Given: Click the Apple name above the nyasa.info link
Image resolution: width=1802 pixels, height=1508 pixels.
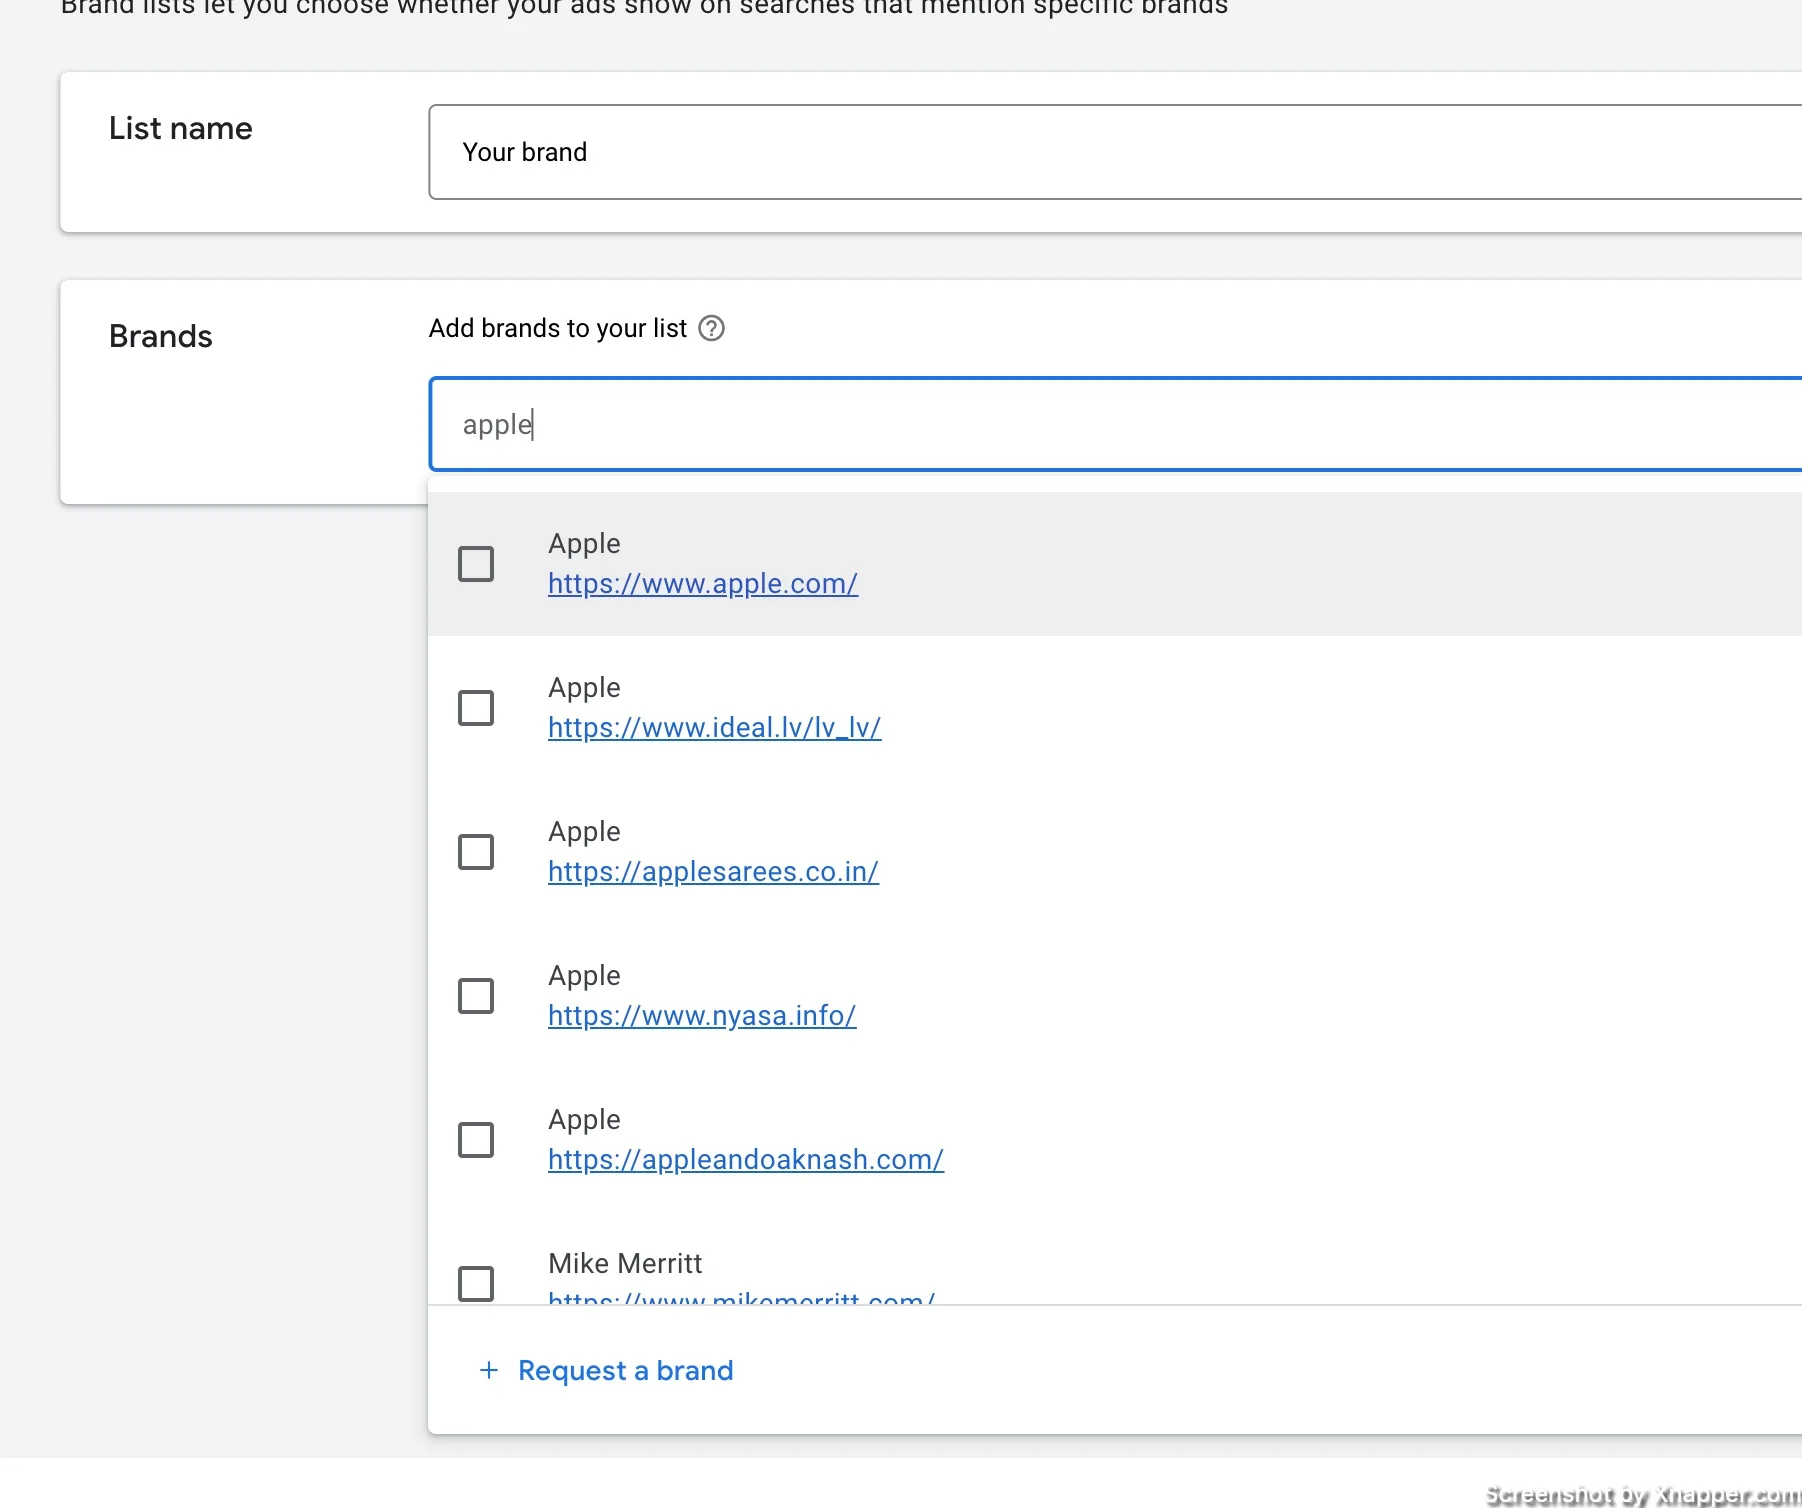Looking at the screenshot, I should [584, 976].
